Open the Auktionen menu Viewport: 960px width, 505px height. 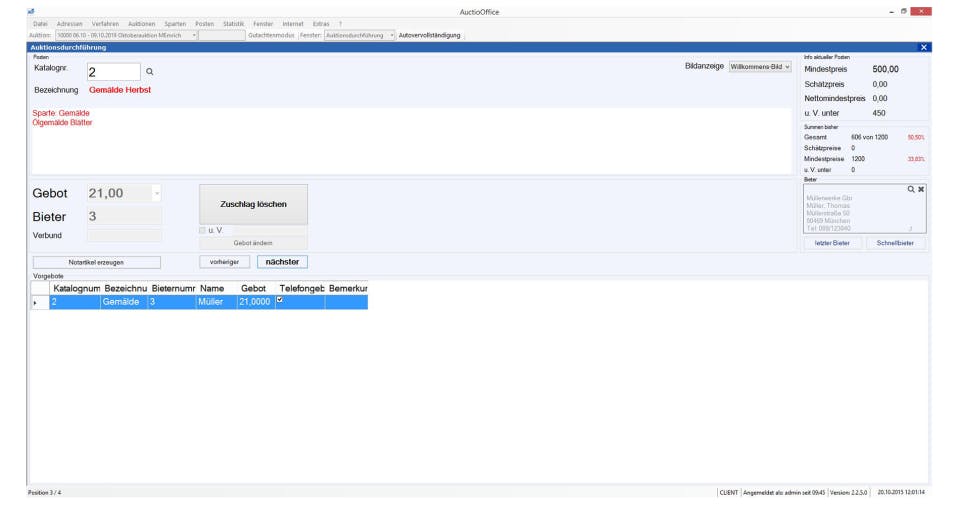click(141, 24)
